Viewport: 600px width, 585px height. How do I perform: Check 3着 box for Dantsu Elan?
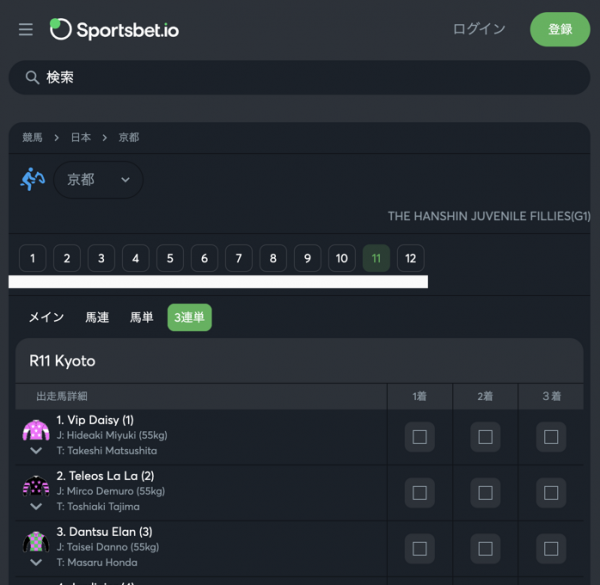coord(551,549)
